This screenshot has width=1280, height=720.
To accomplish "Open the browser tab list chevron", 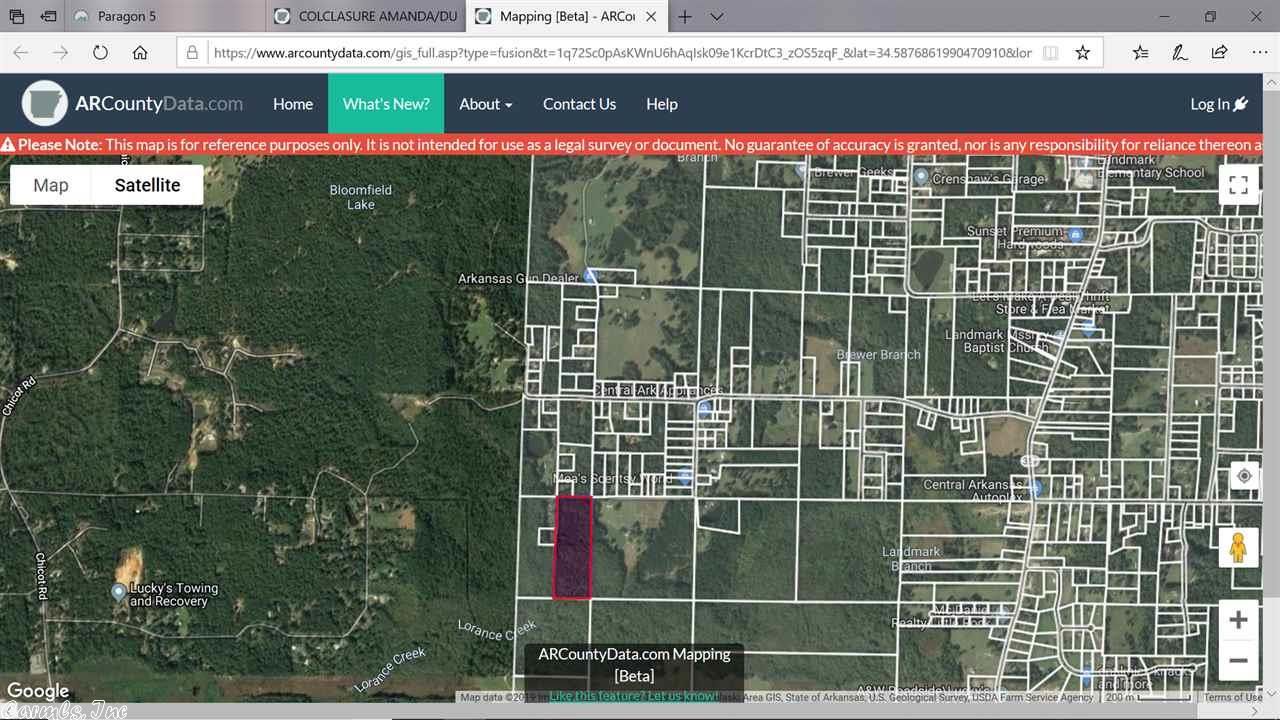I will click(717, 16).
